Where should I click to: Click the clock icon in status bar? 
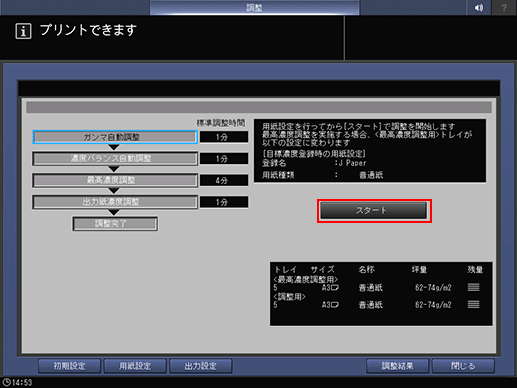pos(6,382)
